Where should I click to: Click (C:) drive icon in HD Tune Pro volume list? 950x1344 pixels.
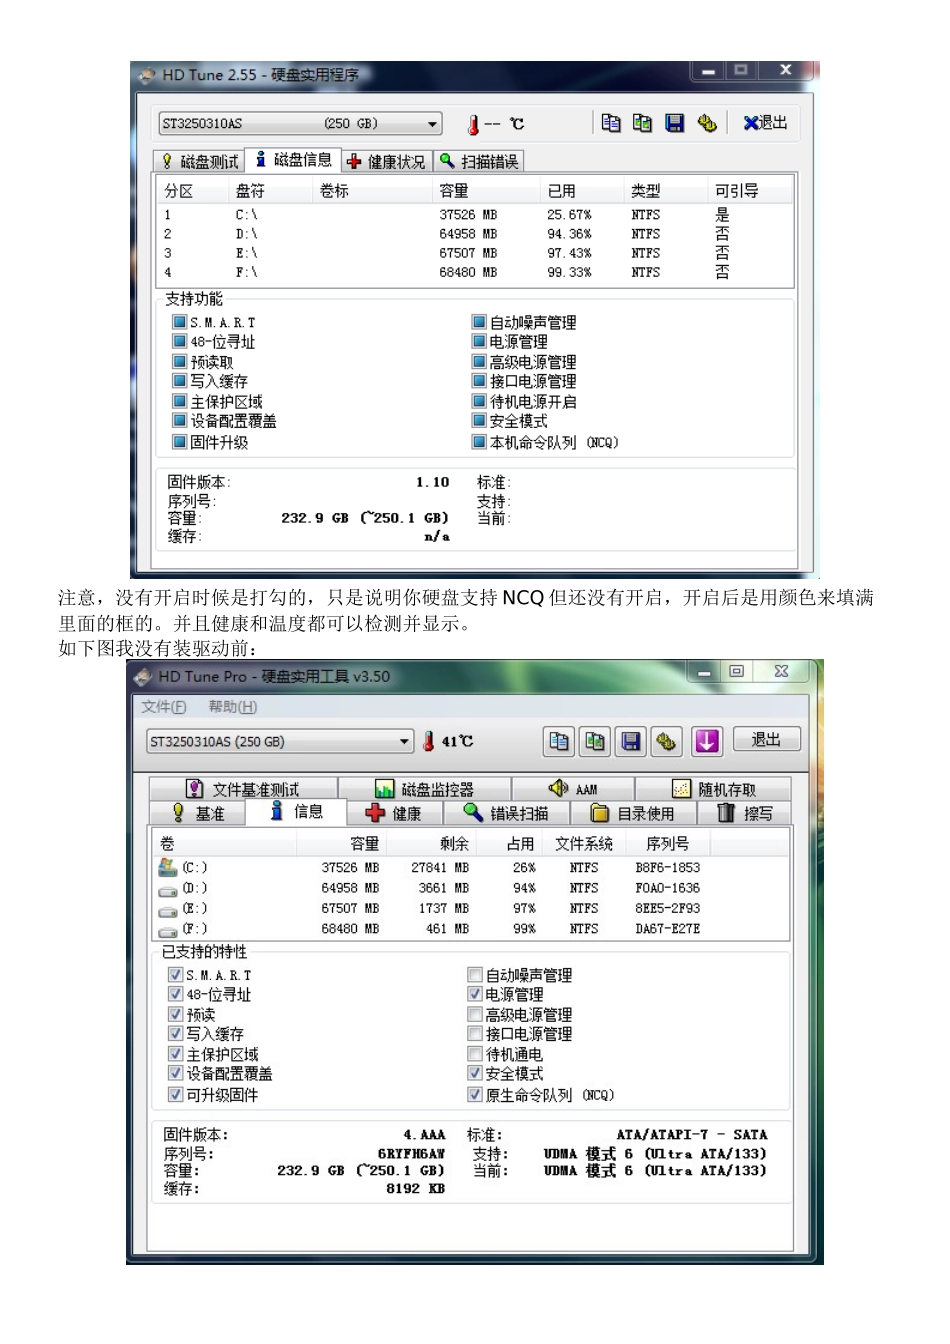167,867
